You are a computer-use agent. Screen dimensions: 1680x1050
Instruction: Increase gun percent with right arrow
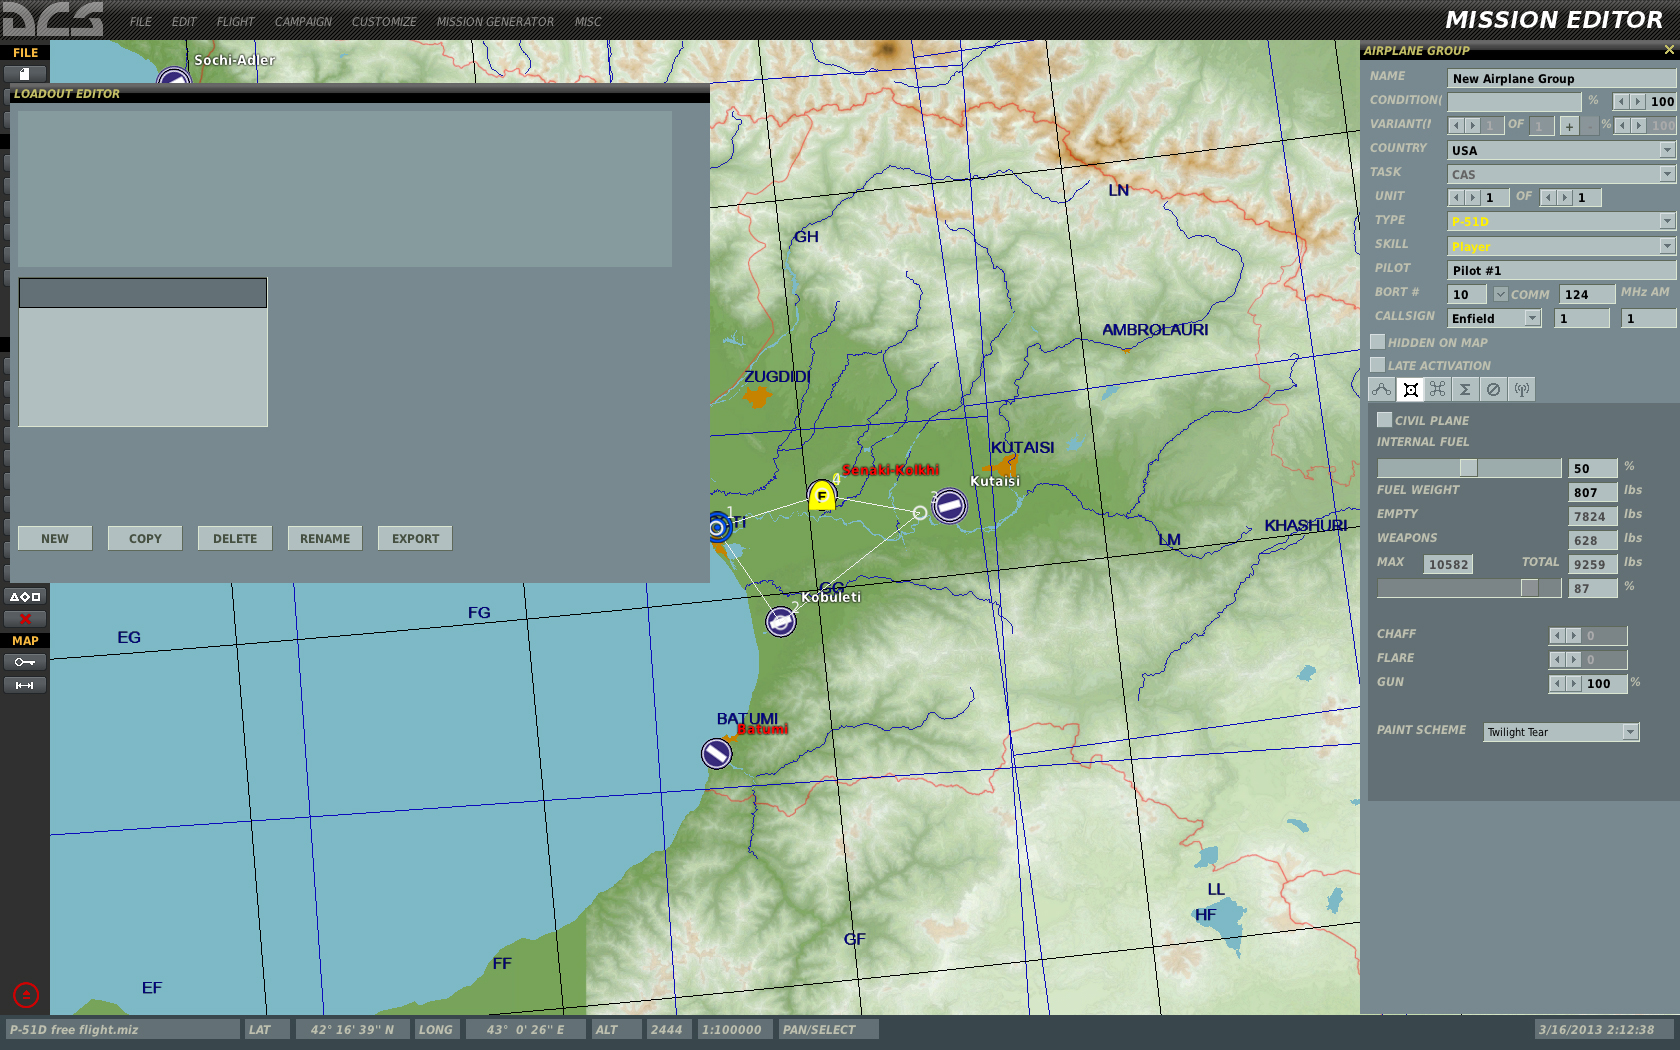(x=1573, y=684)
